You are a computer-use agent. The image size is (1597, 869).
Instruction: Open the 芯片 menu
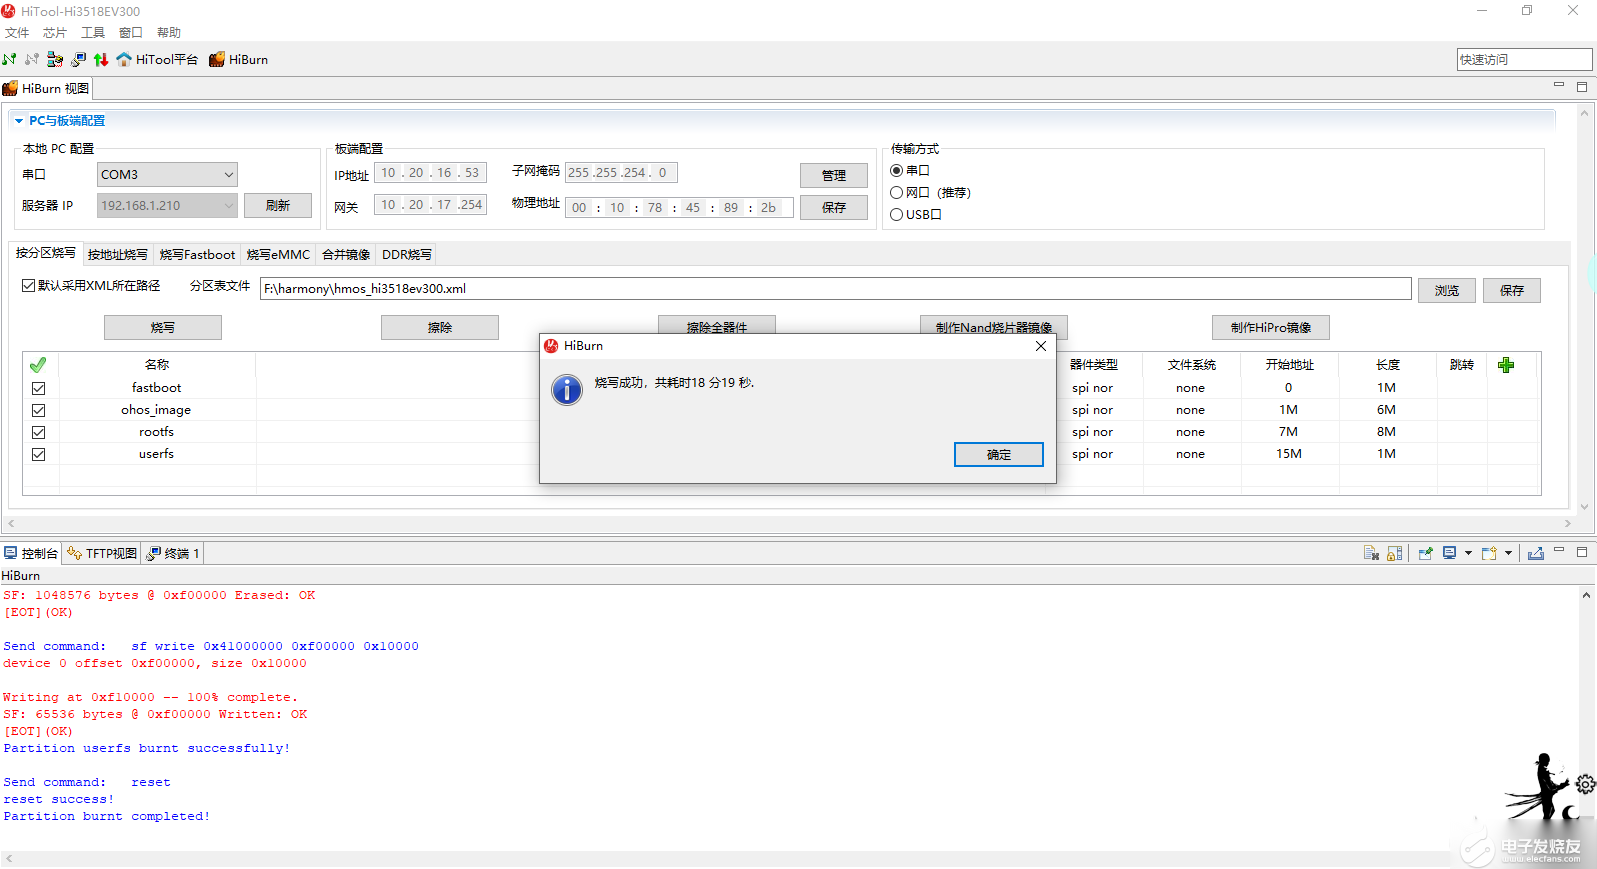55,33
